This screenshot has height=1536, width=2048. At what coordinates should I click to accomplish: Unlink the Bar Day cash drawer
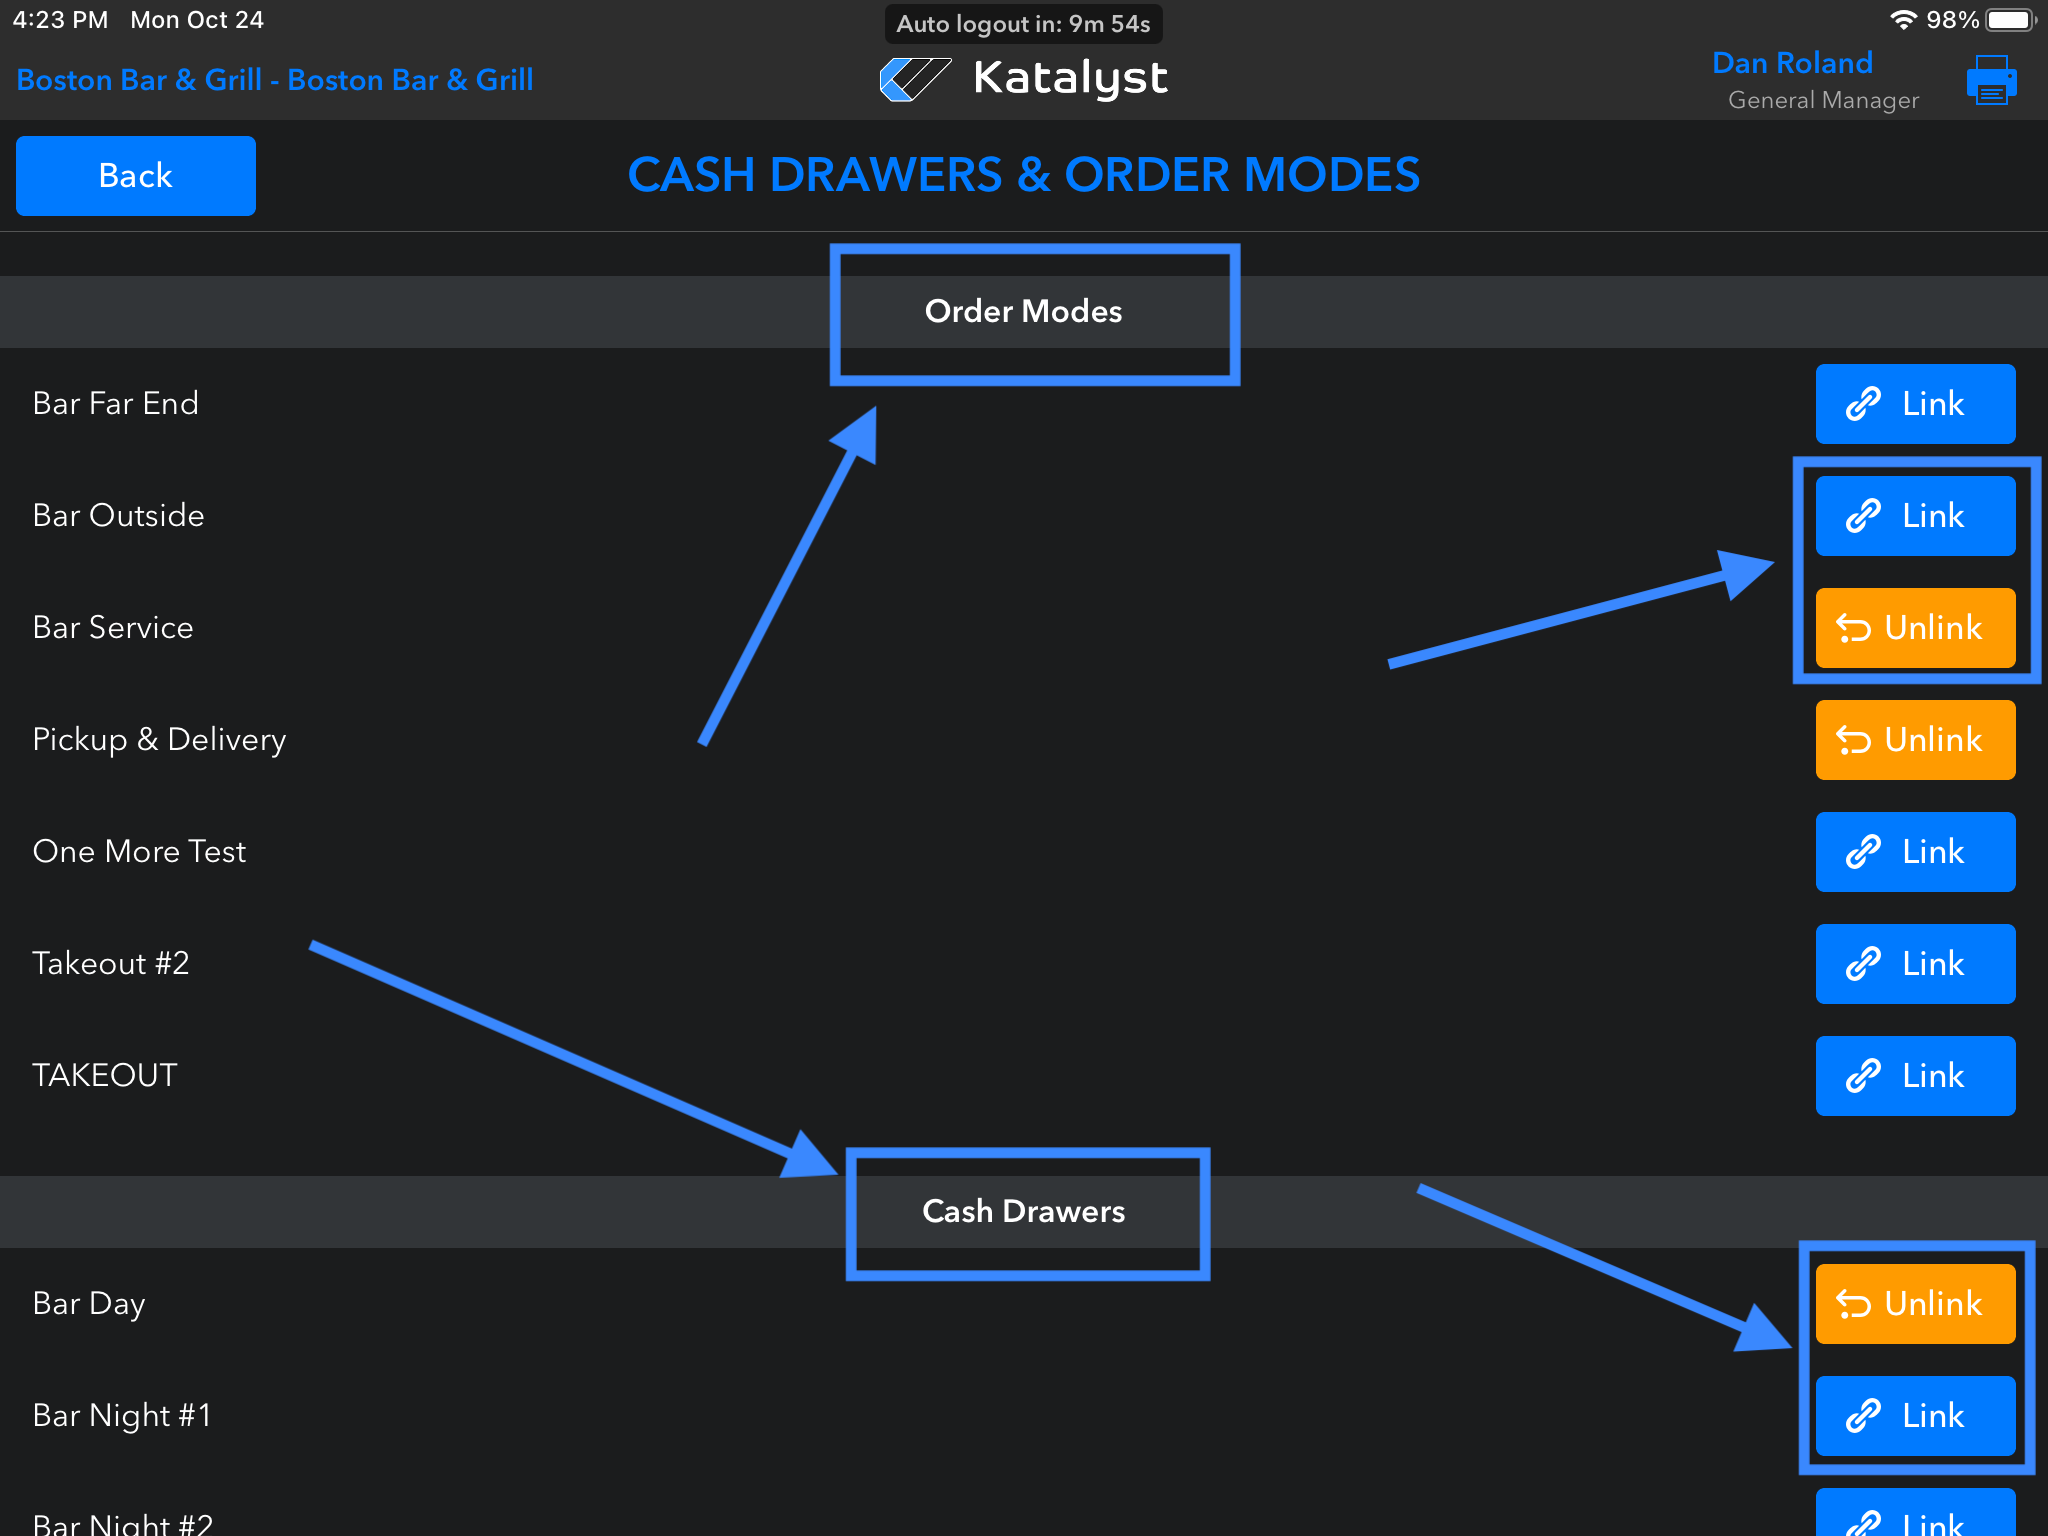1914,1304
